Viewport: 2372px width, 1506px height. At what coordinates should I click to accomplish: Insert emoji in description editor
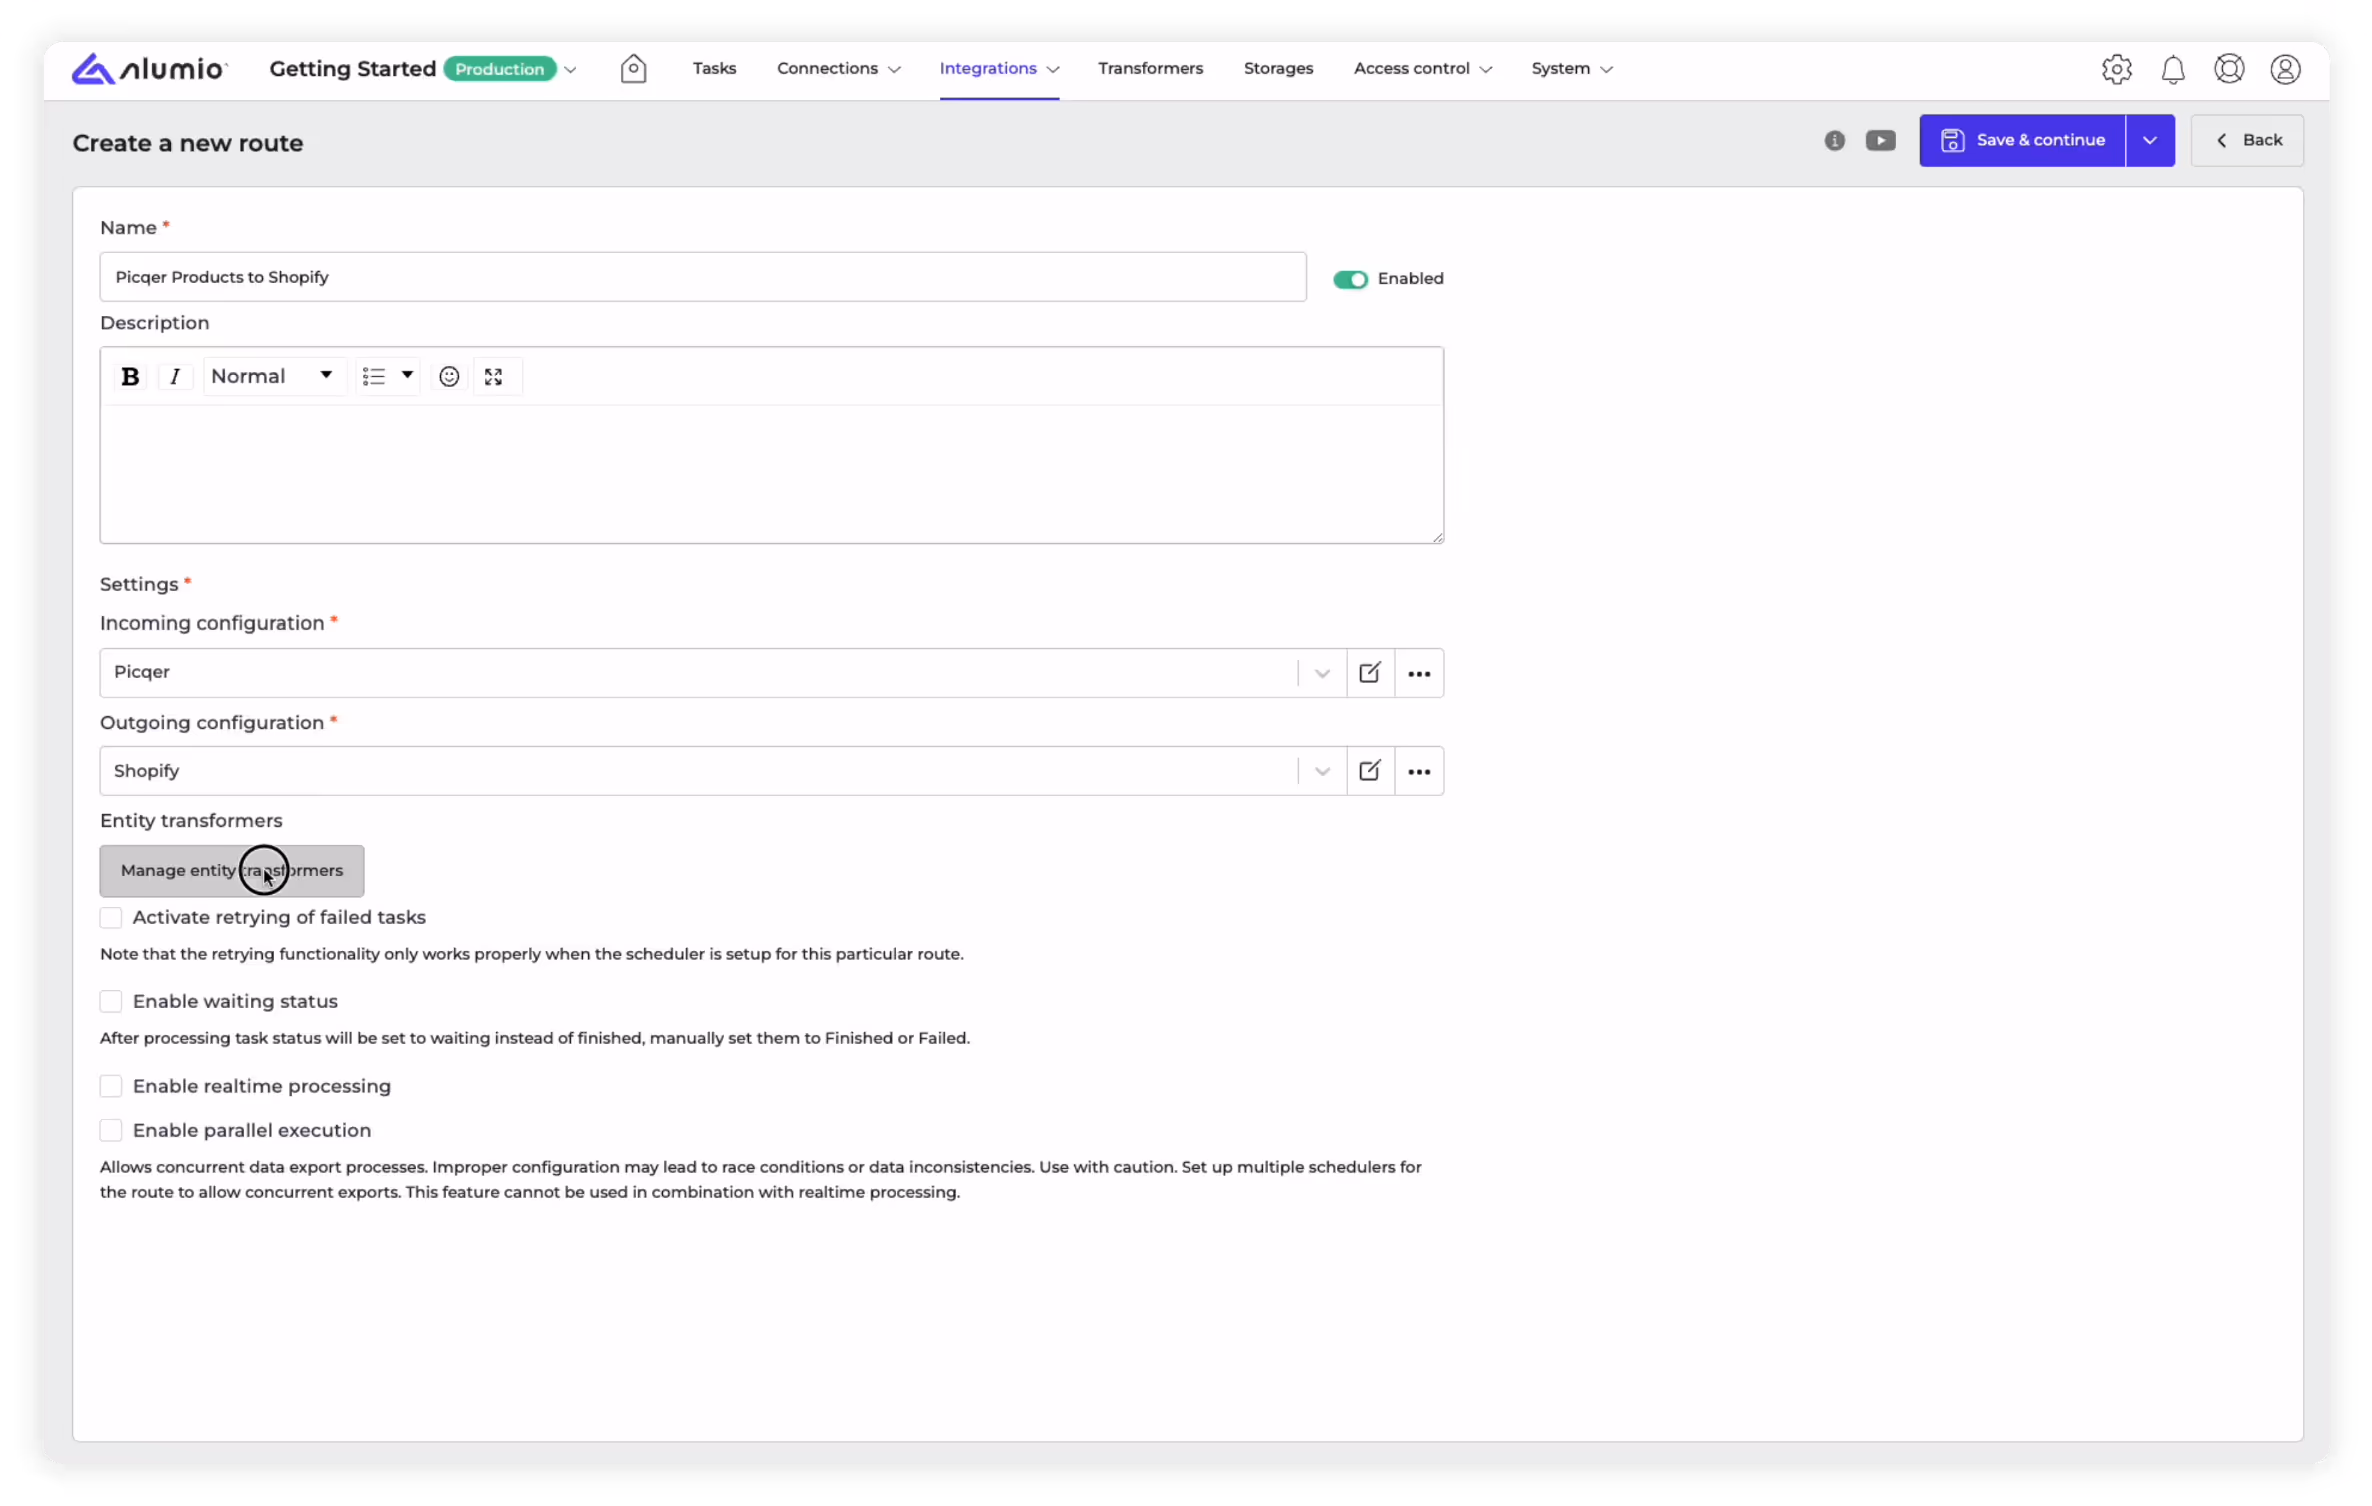(x=449, y=377)
